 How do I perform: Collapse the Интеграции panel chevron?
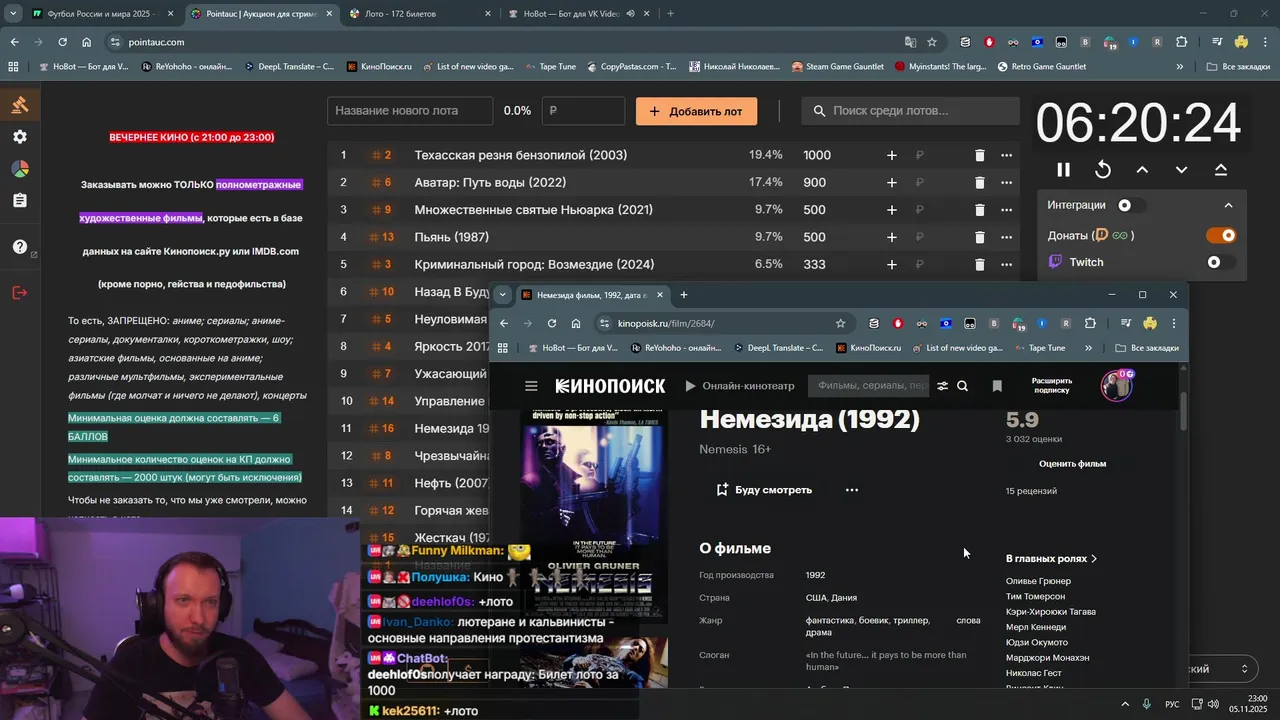click(1228, 205)
